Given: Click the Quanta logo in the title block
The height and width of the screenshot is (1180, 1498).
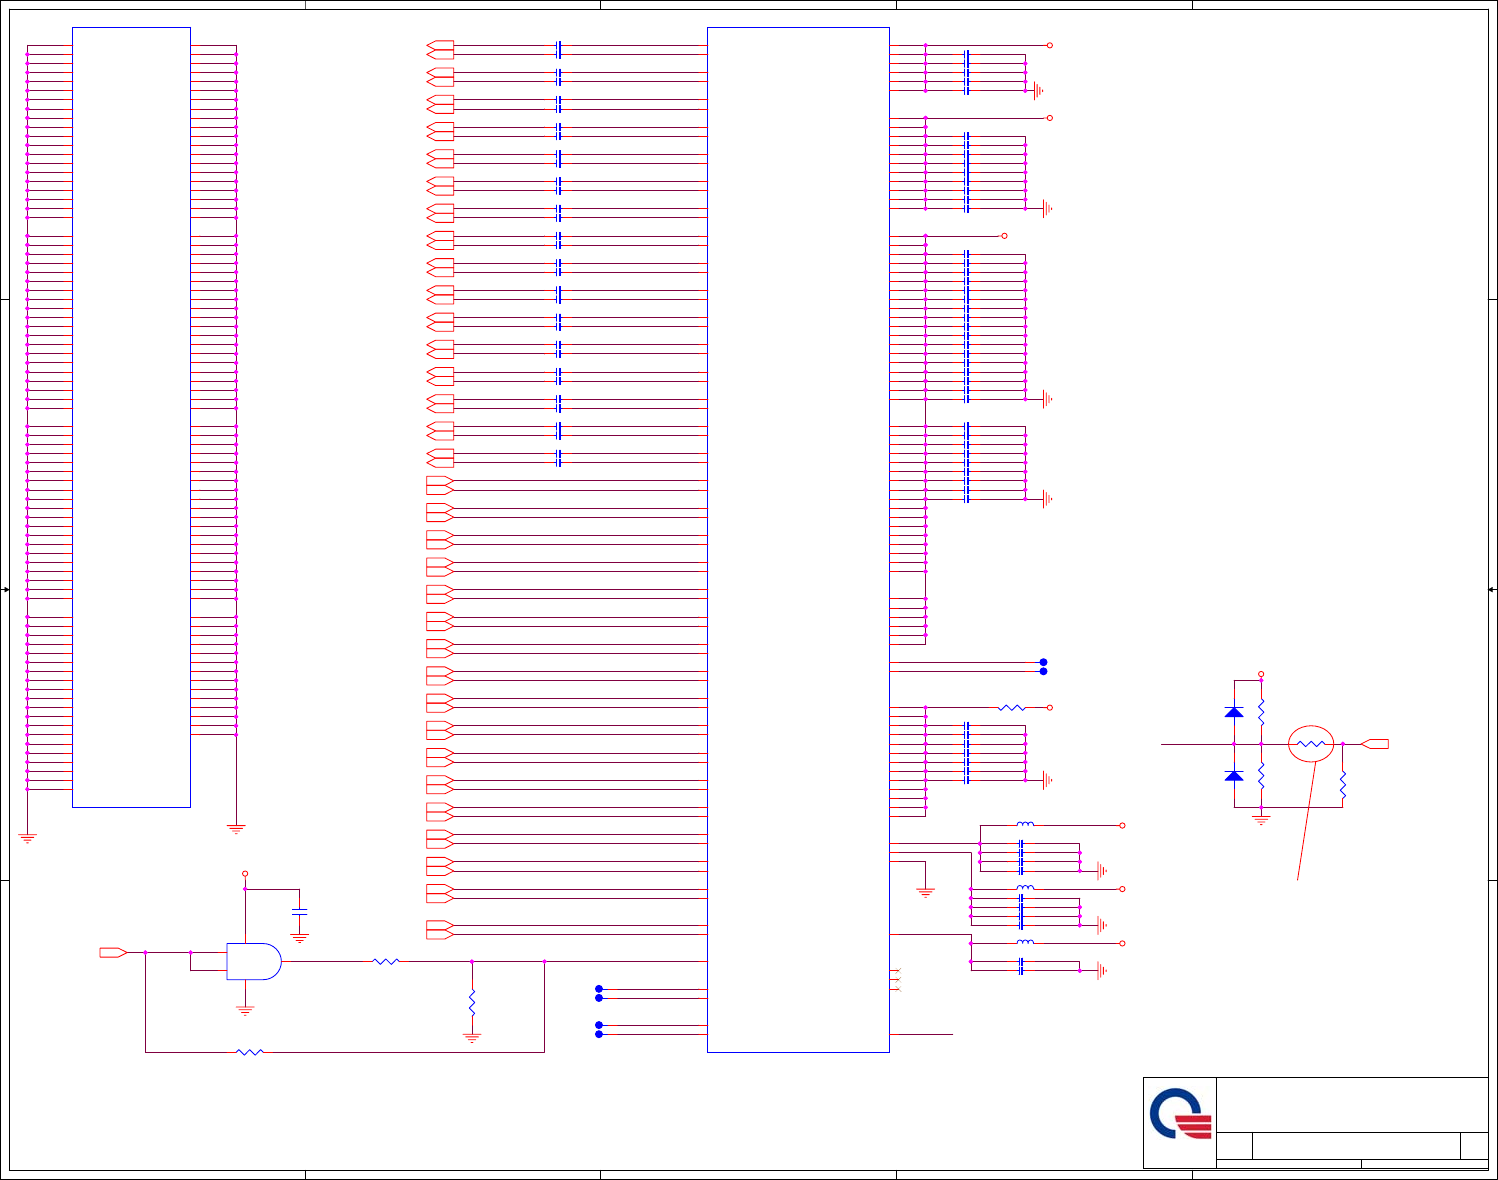Looking at the screenshot, I should point(1180,1114).
